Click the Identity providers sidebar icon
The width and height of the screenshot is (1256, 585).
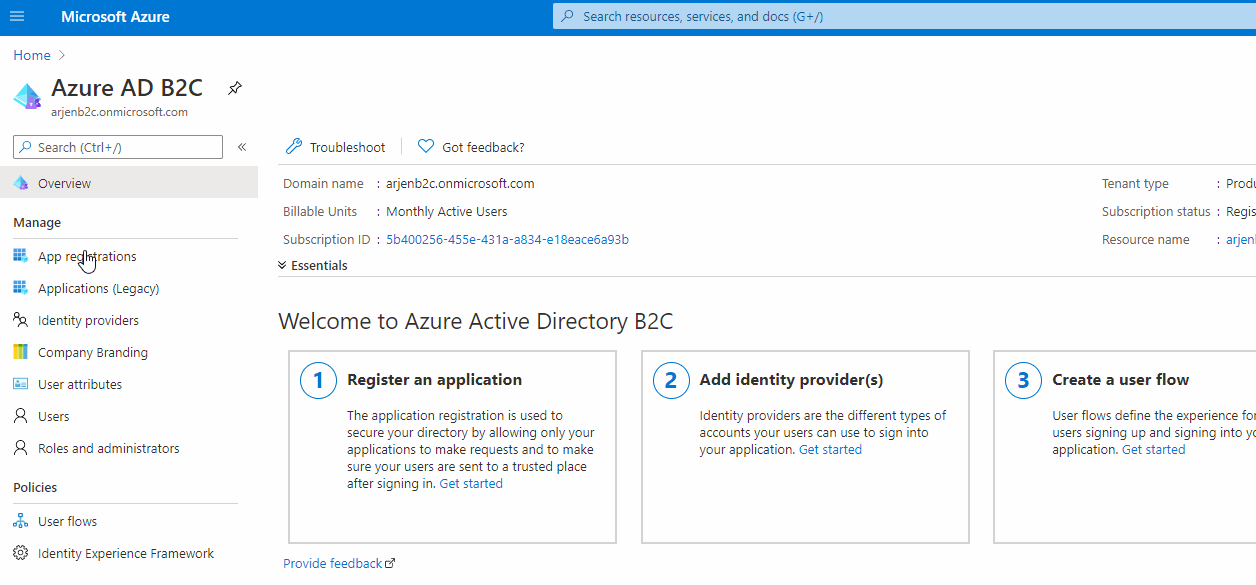point(20,320)
